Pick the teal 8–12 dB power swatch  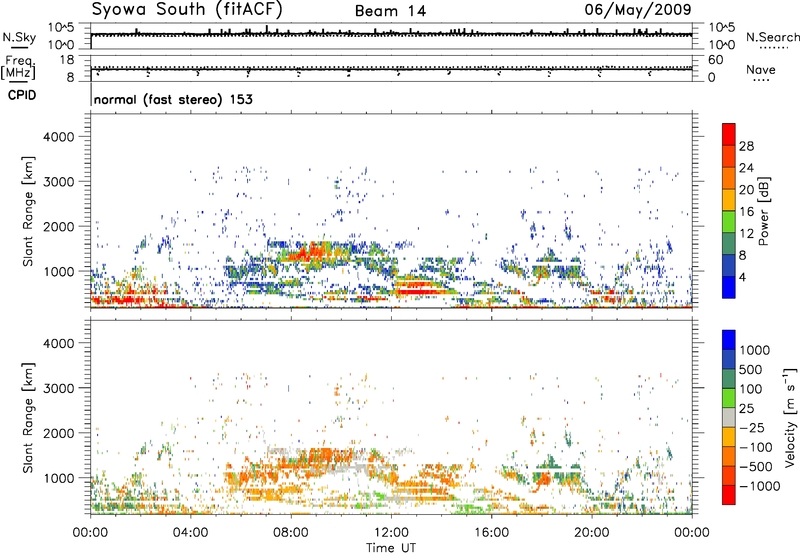click(729, 244)
